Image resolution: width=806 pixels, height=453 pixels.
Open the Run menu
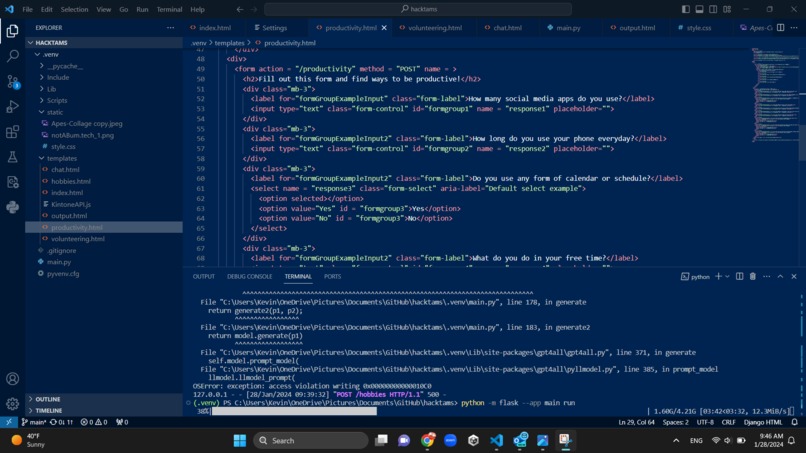142,9
